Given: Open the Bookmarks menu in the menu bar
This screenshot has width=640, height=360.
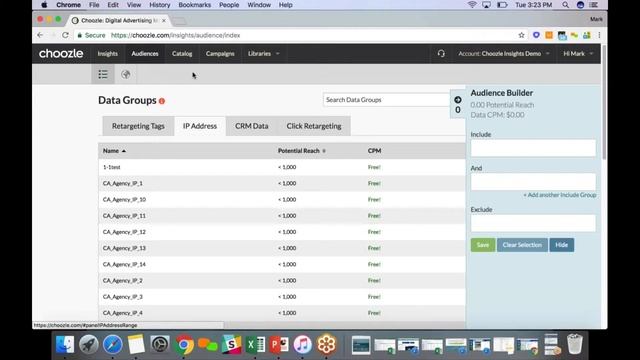Looking at the screenshot, I should click(x=195, y=5).
